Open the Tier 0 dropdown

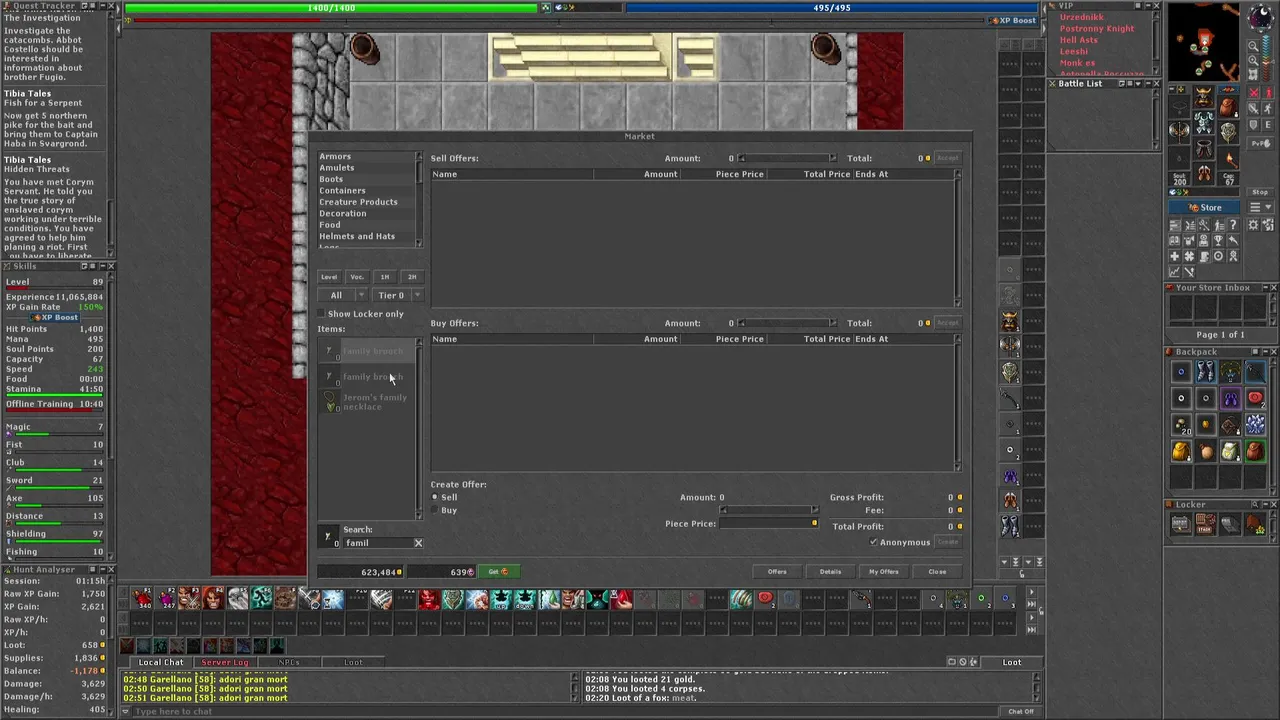(398, 295)
